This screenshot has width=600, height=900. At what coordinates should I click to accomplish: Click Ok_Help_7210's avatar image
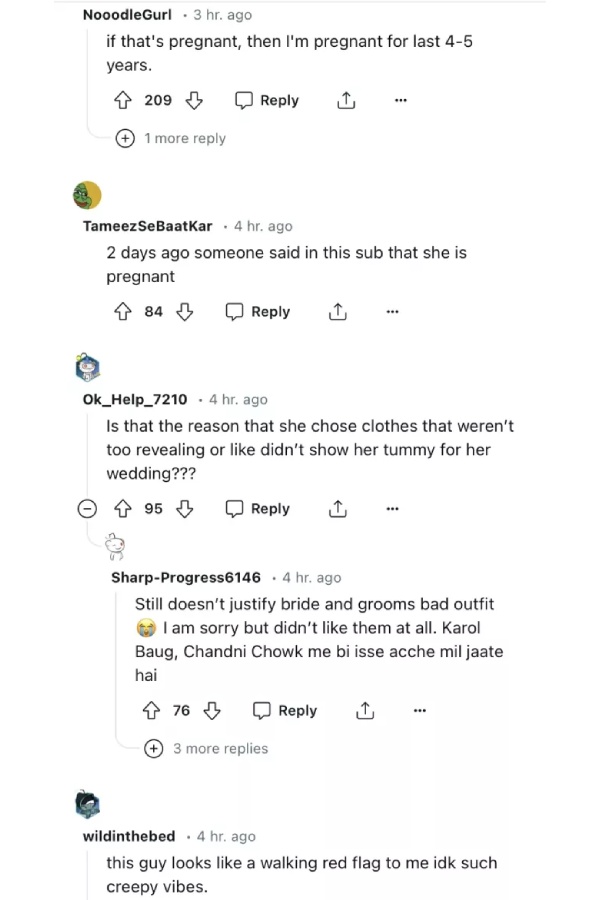88,368
